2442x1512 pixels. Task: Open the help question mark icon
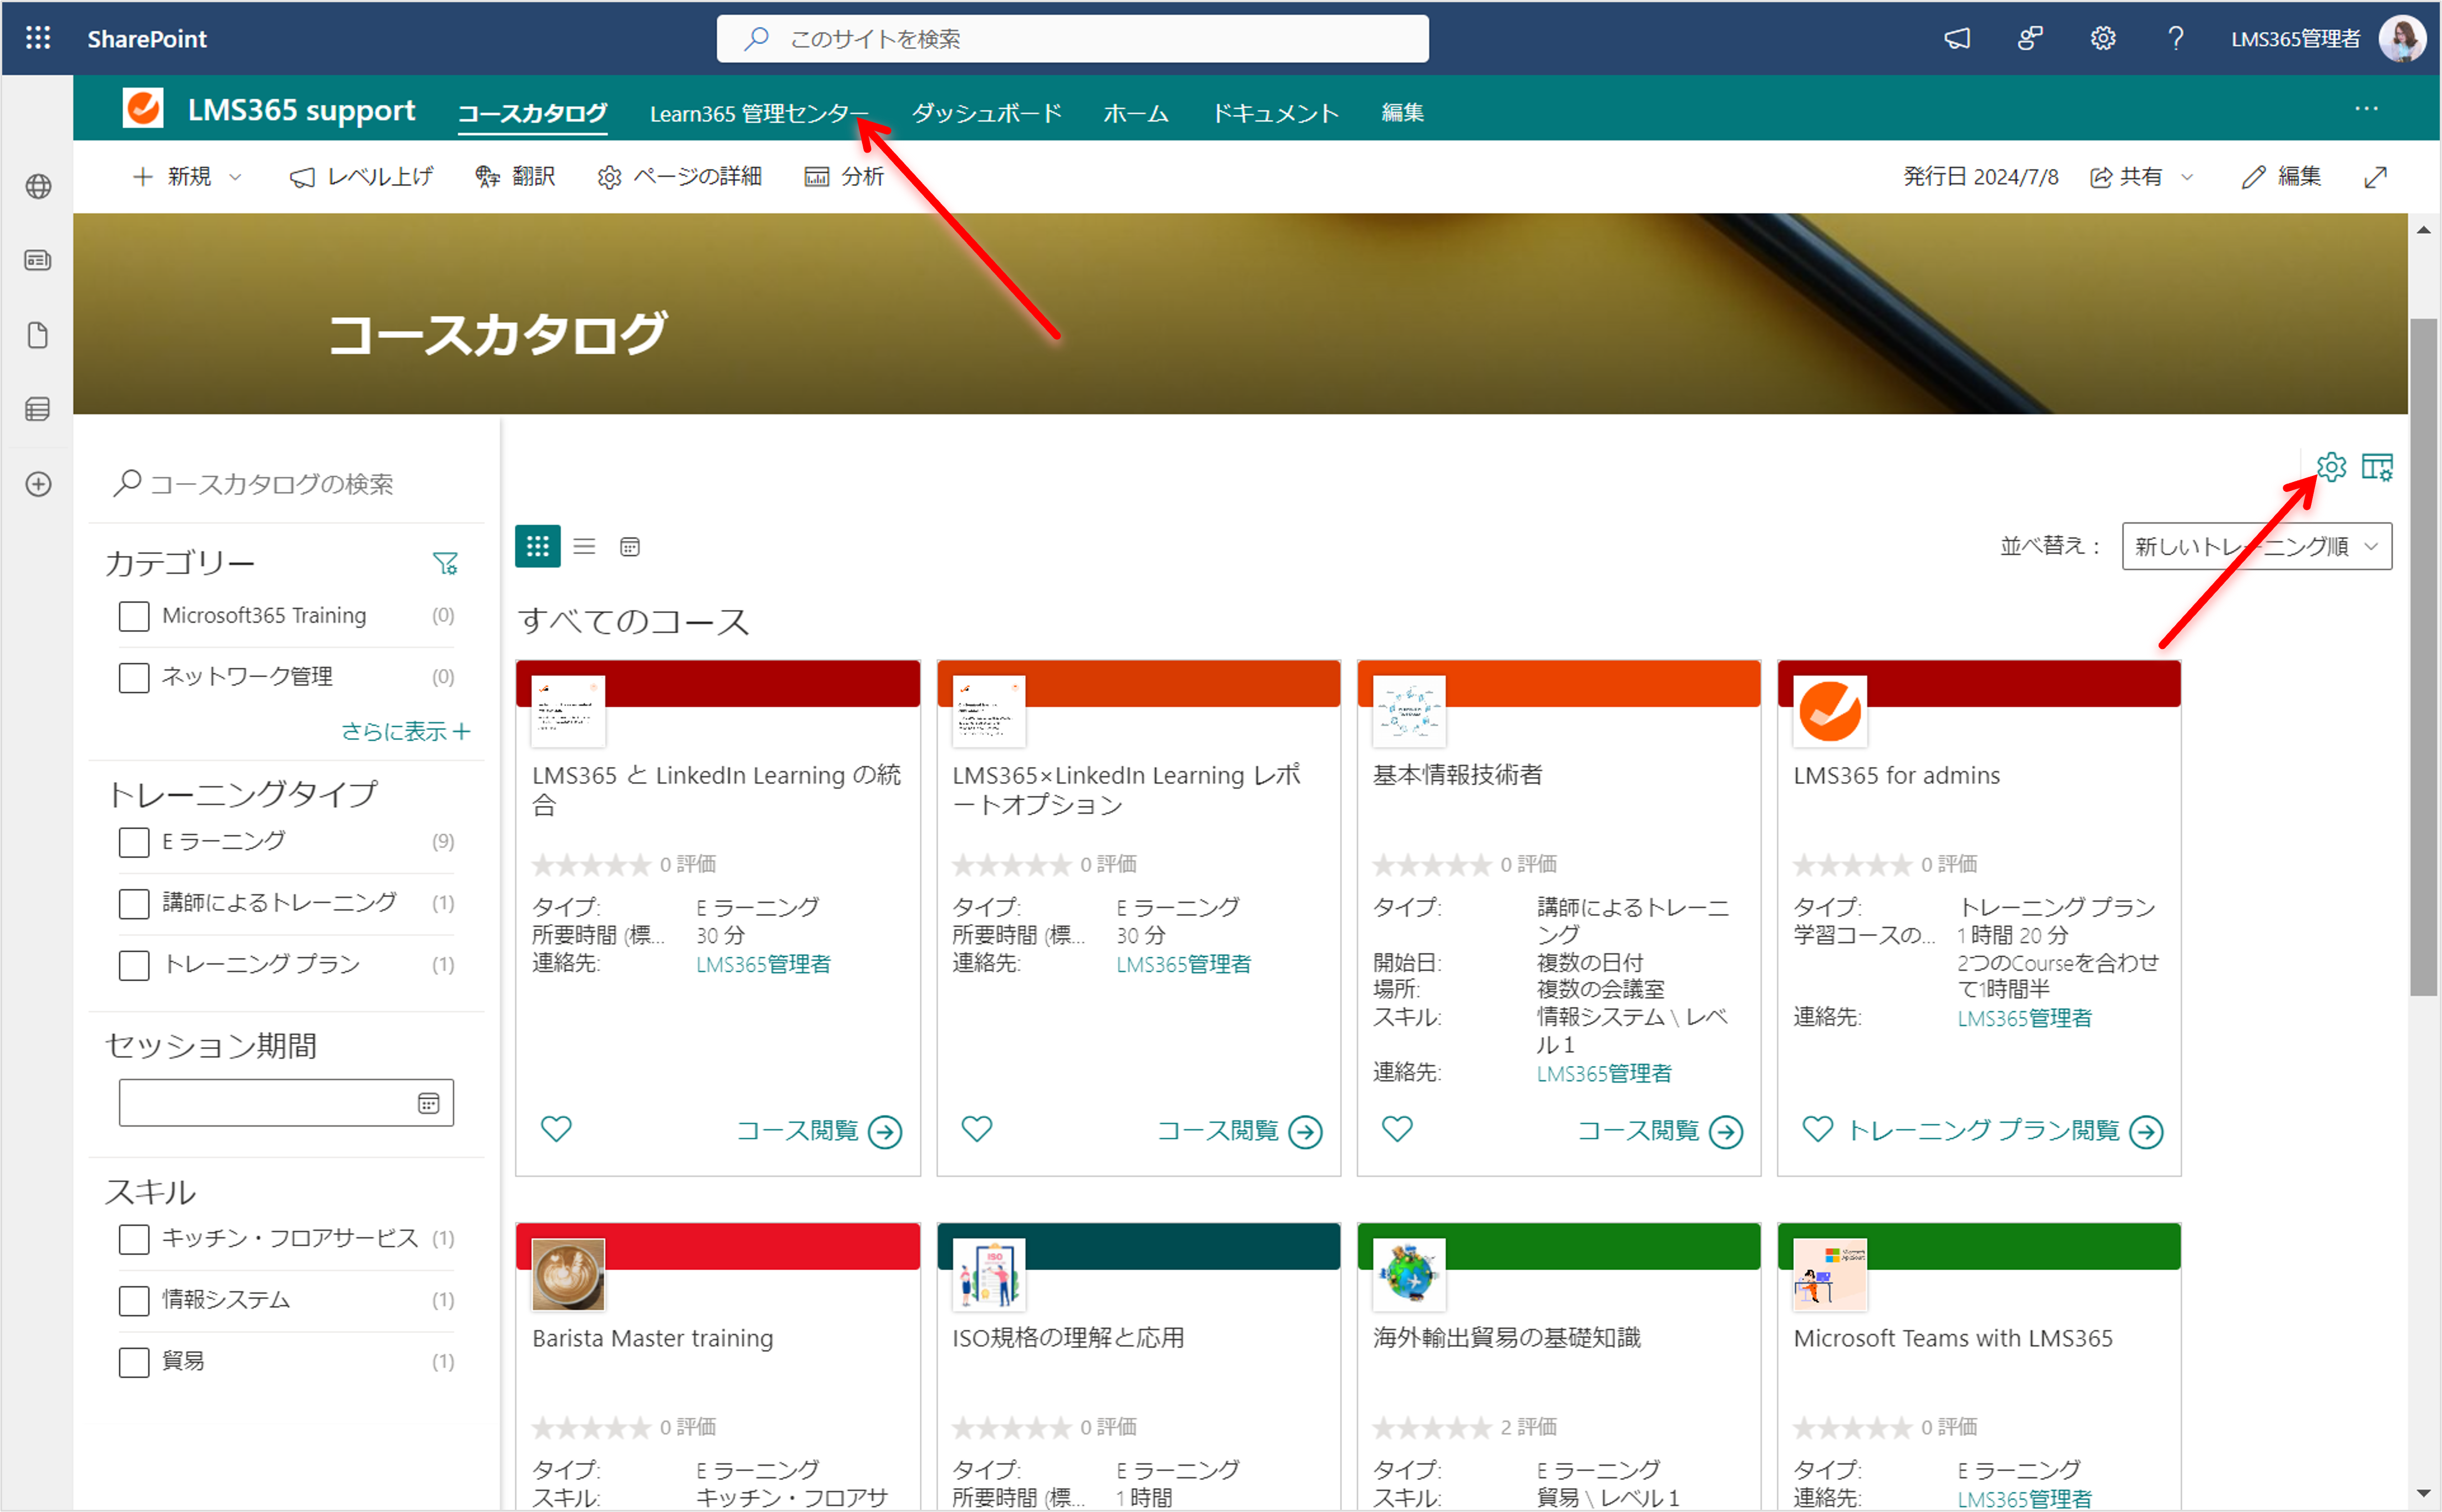point(2175,38)
